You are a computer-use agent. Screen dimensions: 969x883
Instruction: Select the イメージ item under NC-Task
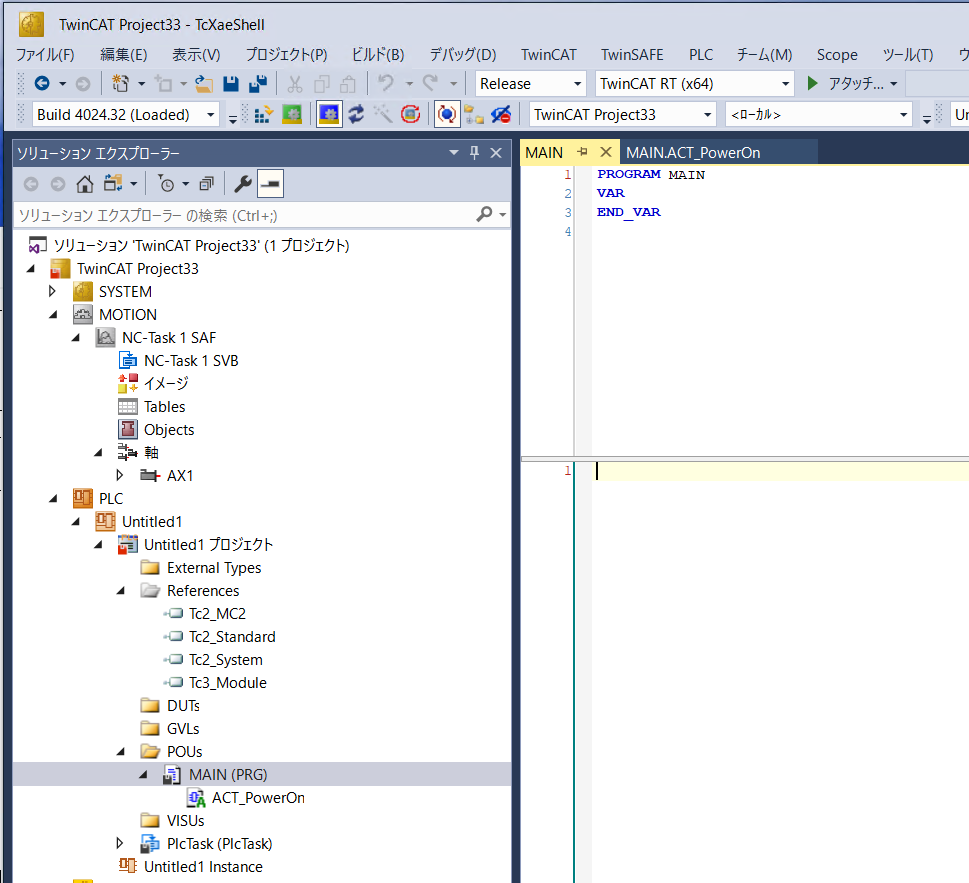coord(166,383)
